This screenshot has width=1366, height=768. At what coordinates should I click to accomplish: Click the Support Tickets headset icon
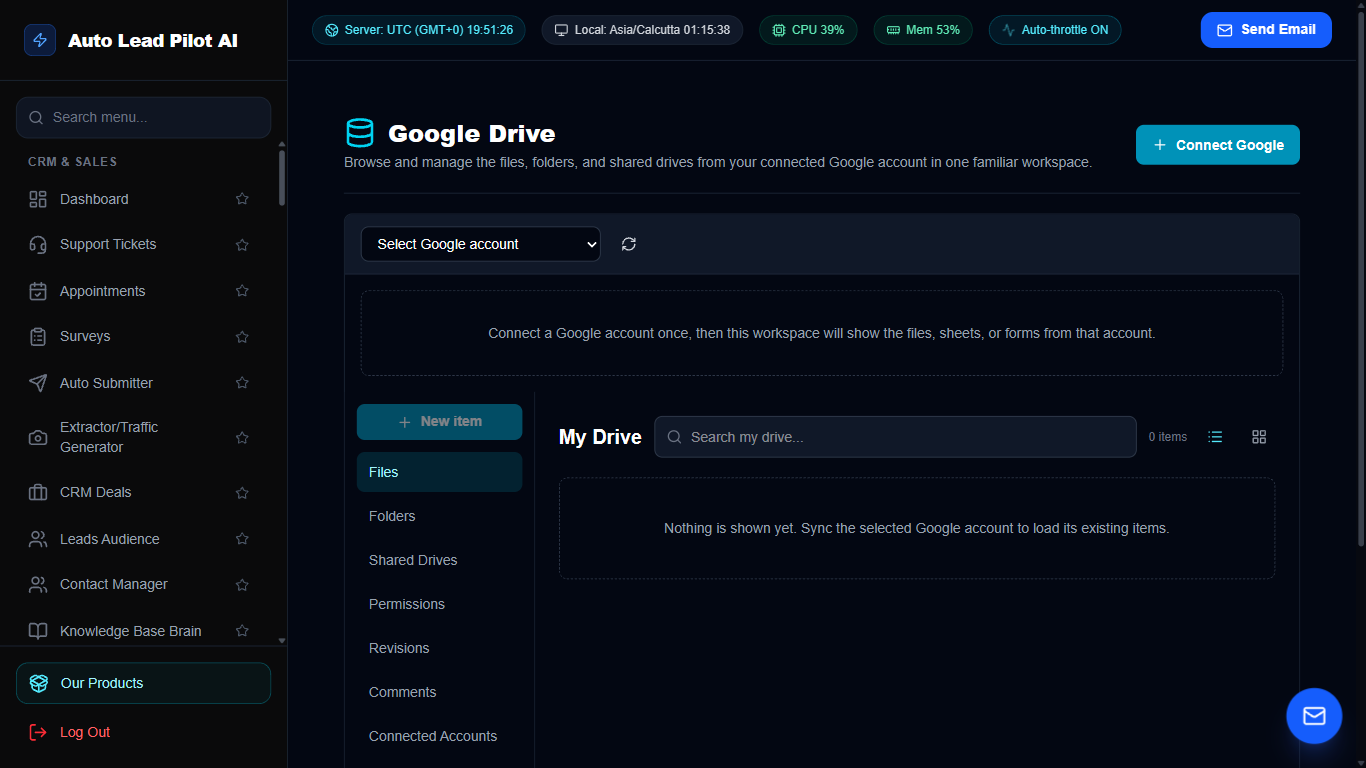[38, 244]
